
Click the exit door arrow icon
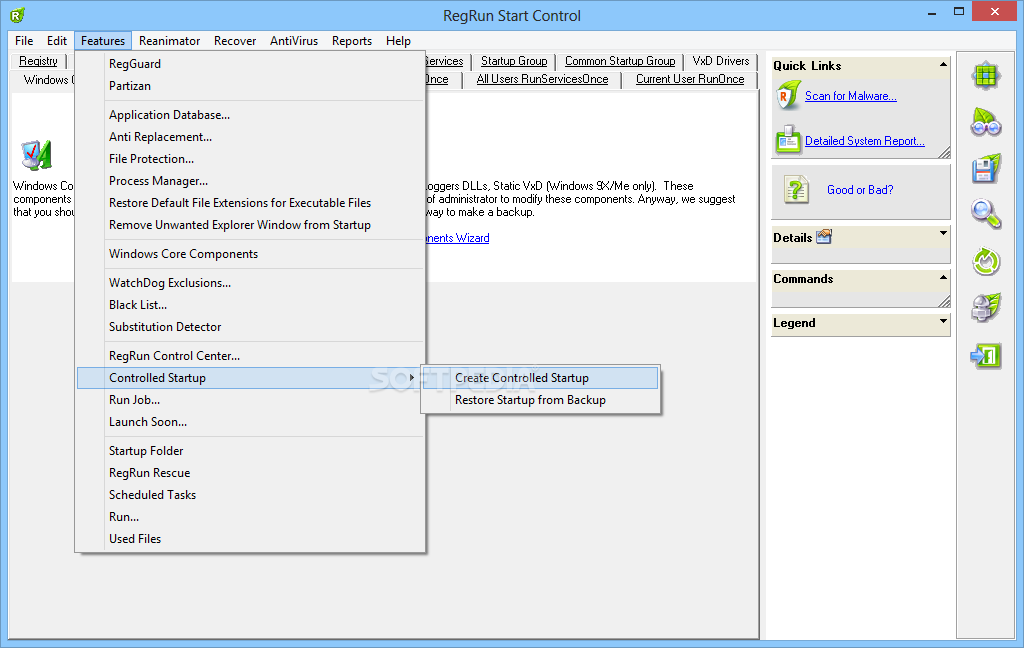tap(985, 356)
